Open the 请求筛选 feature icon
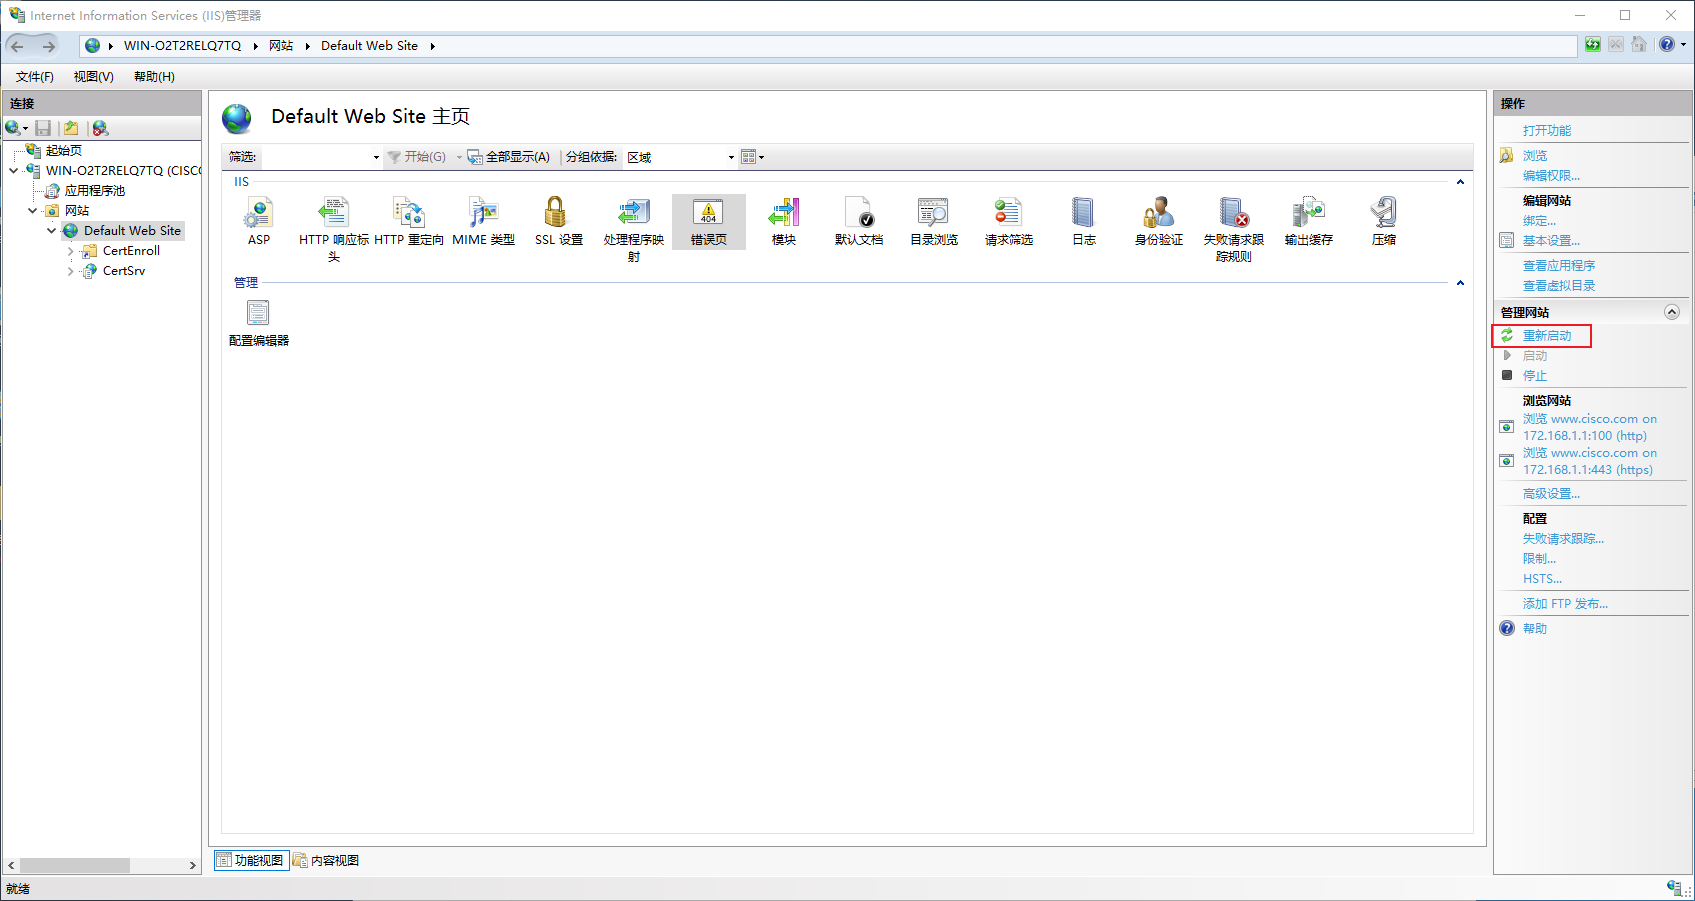 click(x=1009, y=221)
